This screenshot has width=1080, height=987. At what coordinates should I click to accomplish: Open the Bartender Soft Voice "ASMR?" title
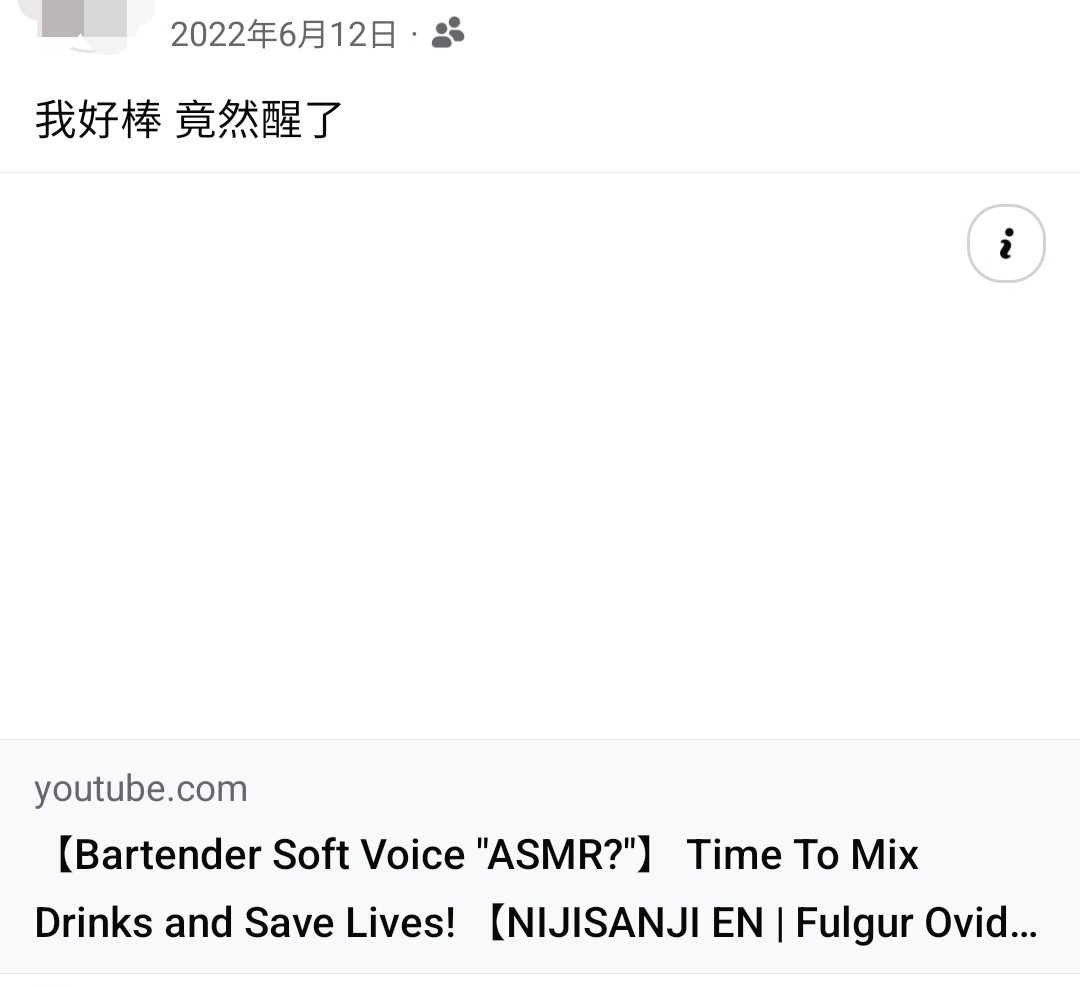click(x=352, y=854)
